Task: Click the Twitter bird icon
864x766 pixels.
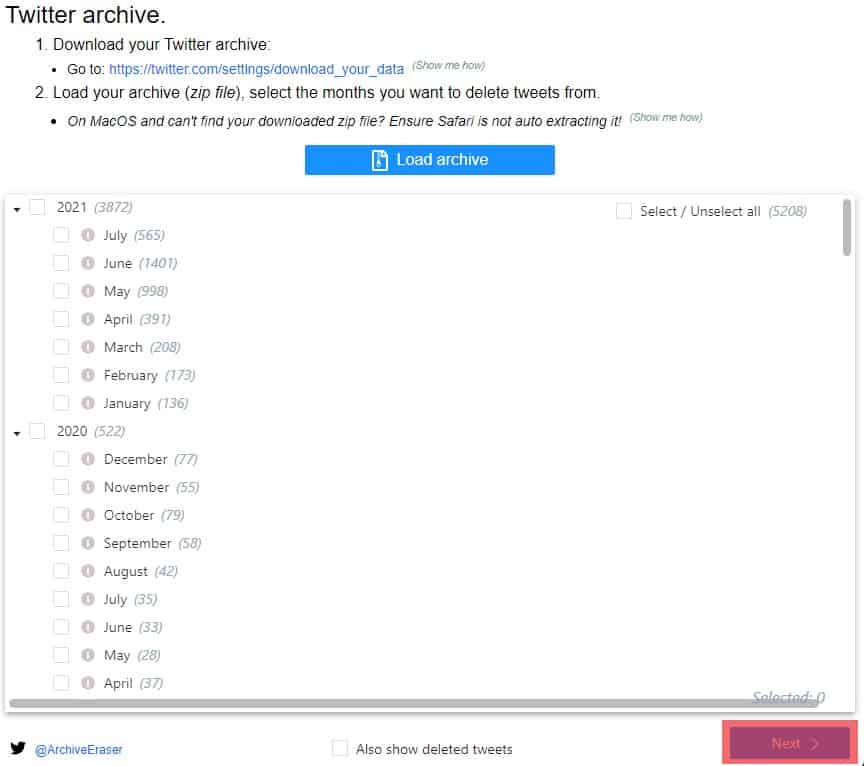Action: 18,748
